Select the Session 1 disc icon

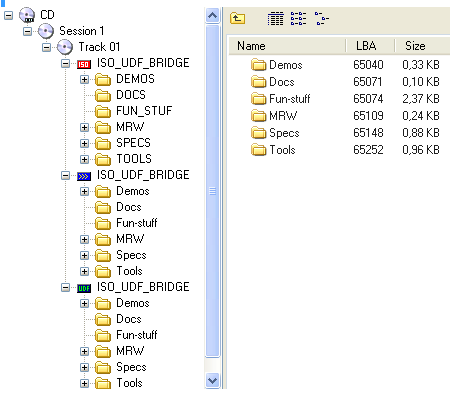click(x=46, y=31)
